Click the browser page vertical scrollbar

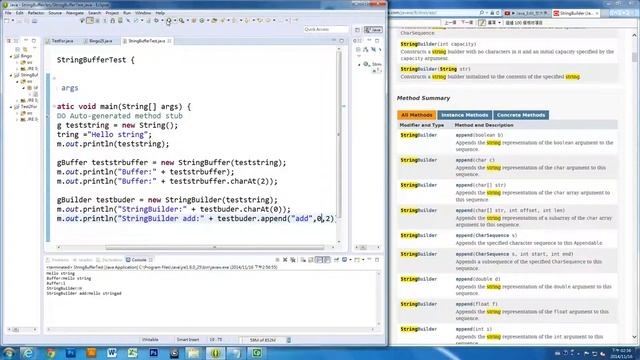[634, 57]
